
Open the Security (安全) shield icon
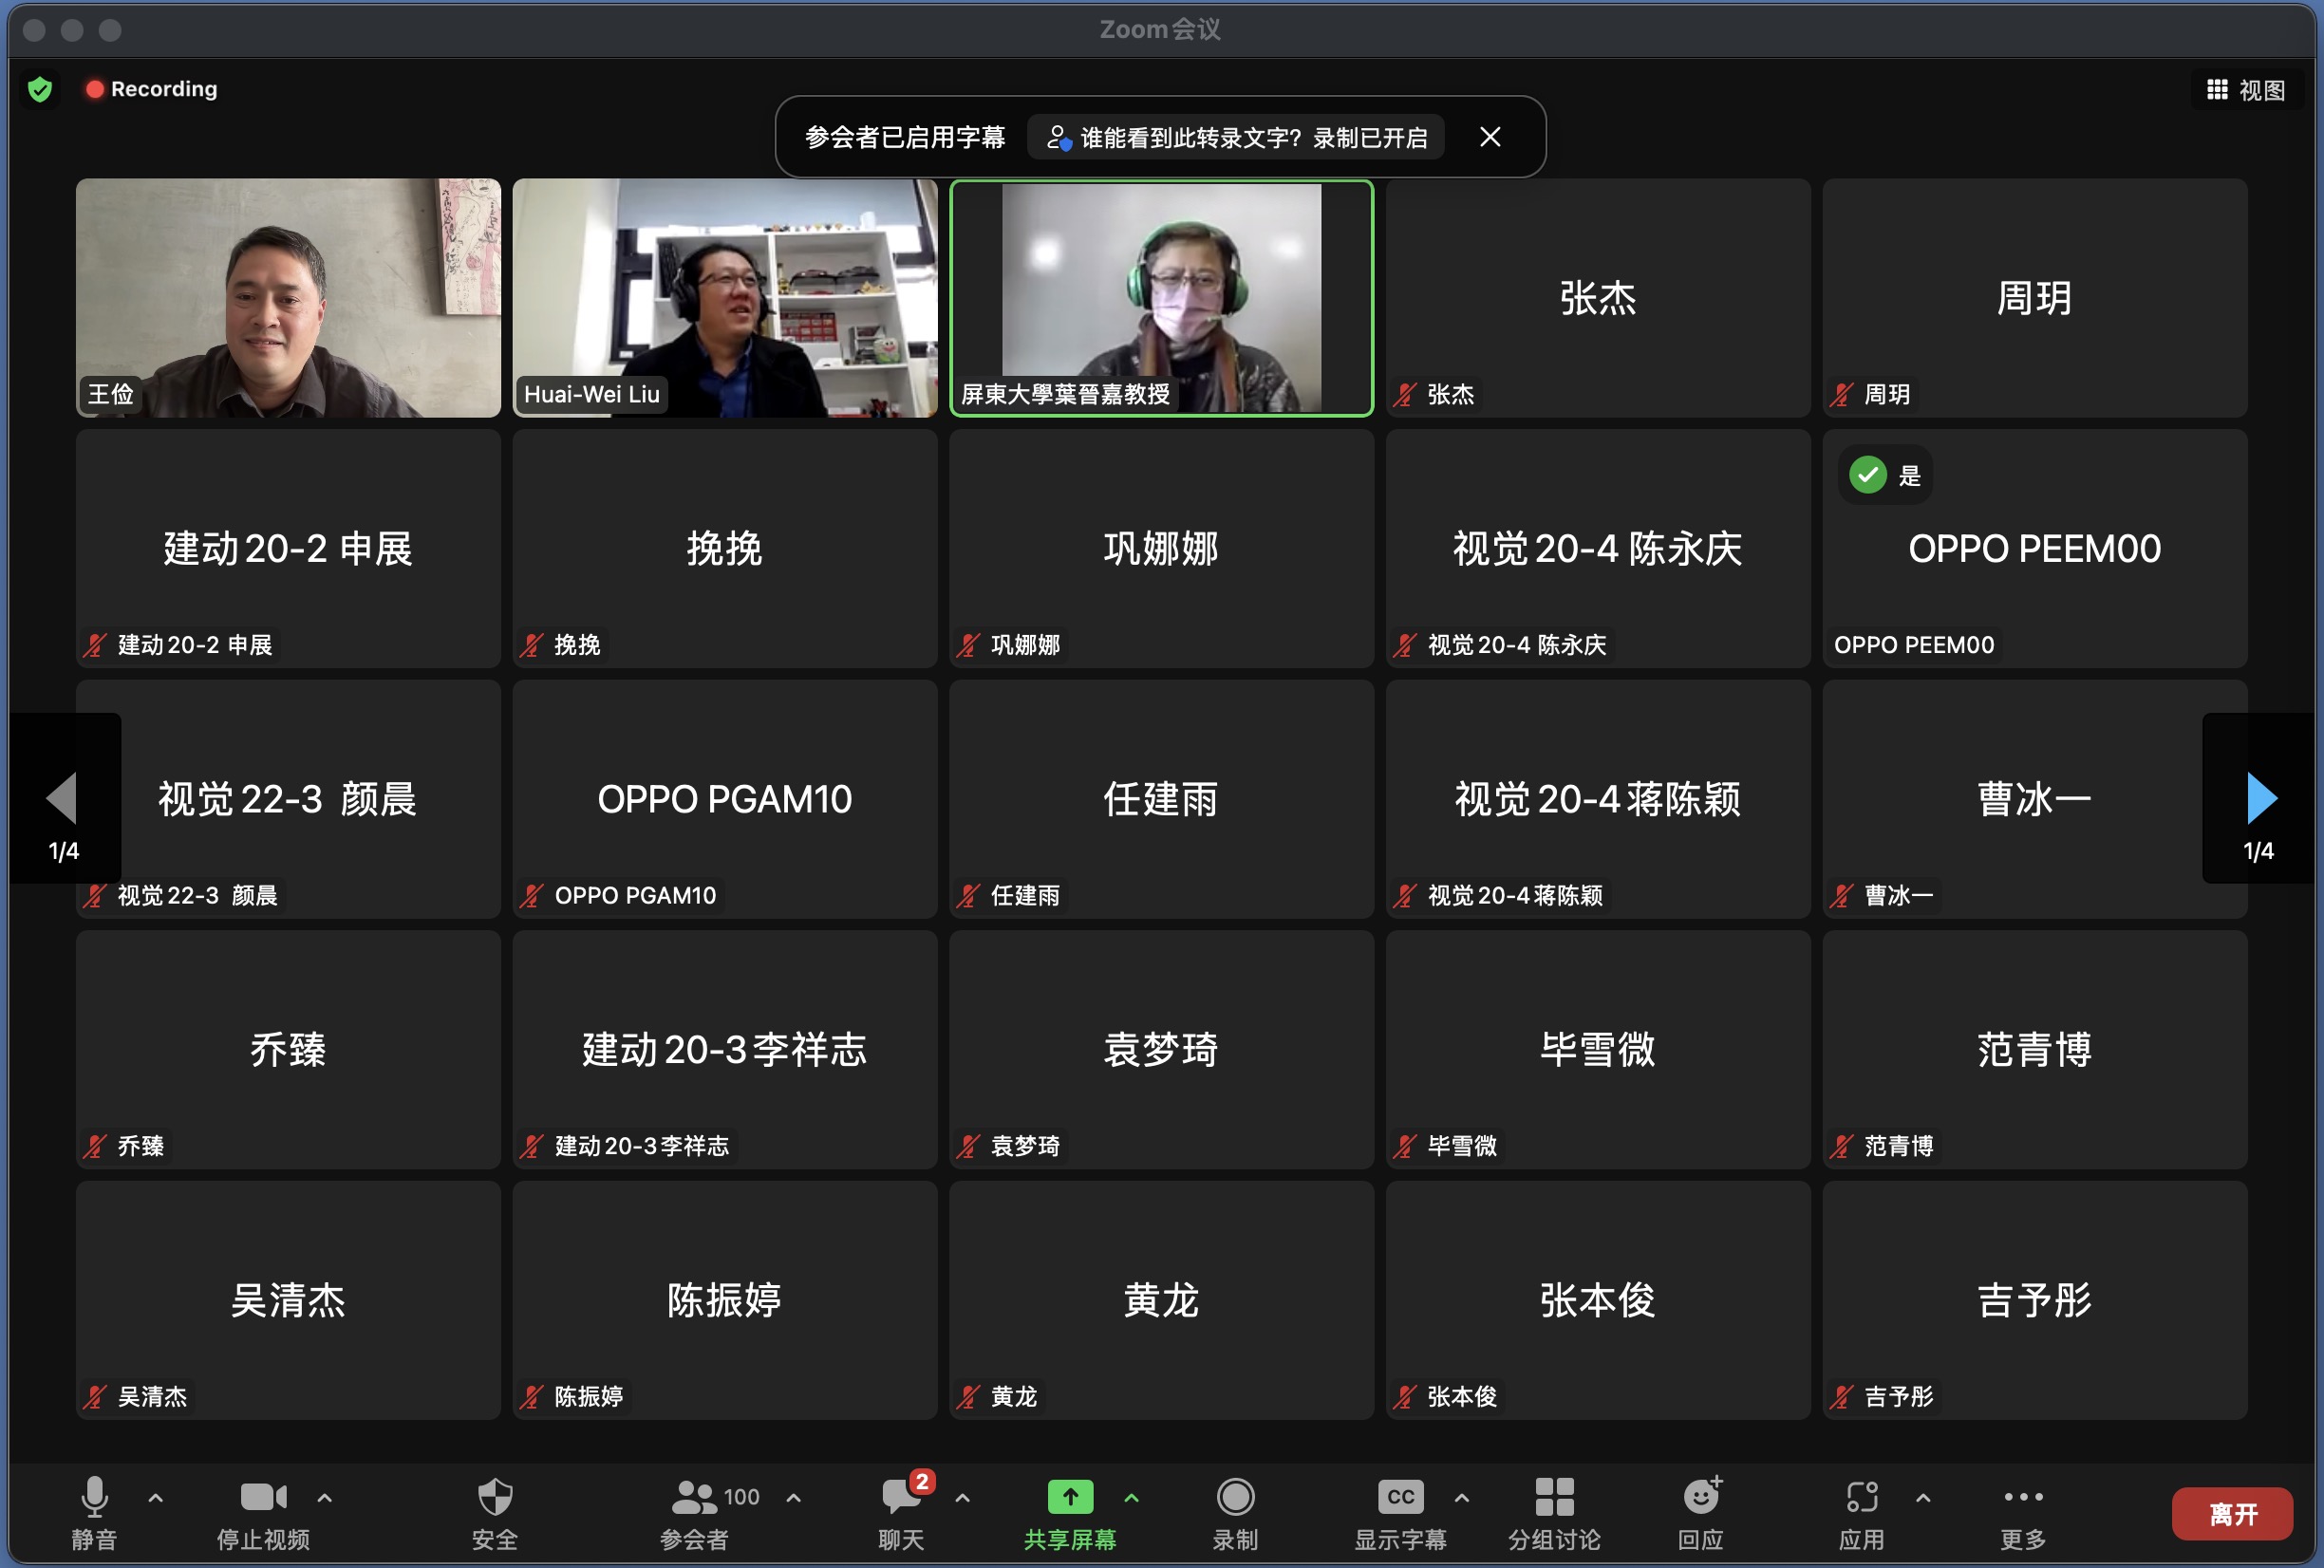click(495, 1498)
